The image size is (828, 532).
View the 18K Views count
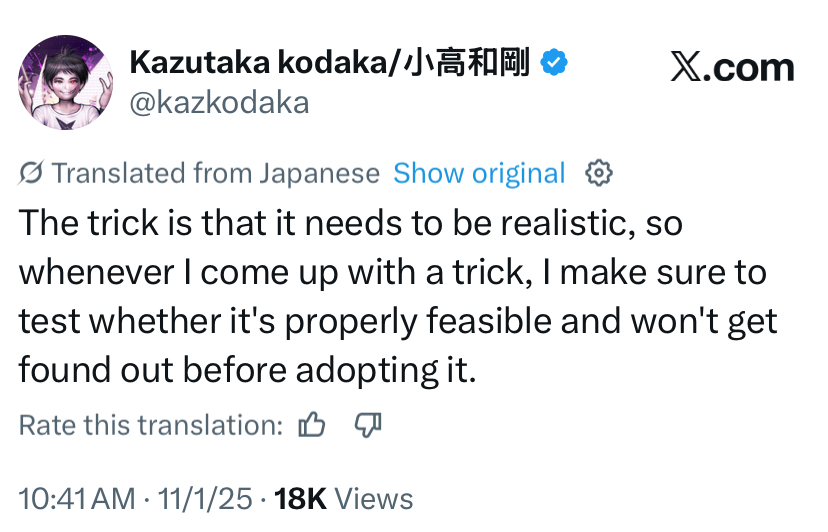(x=343, y=498)
